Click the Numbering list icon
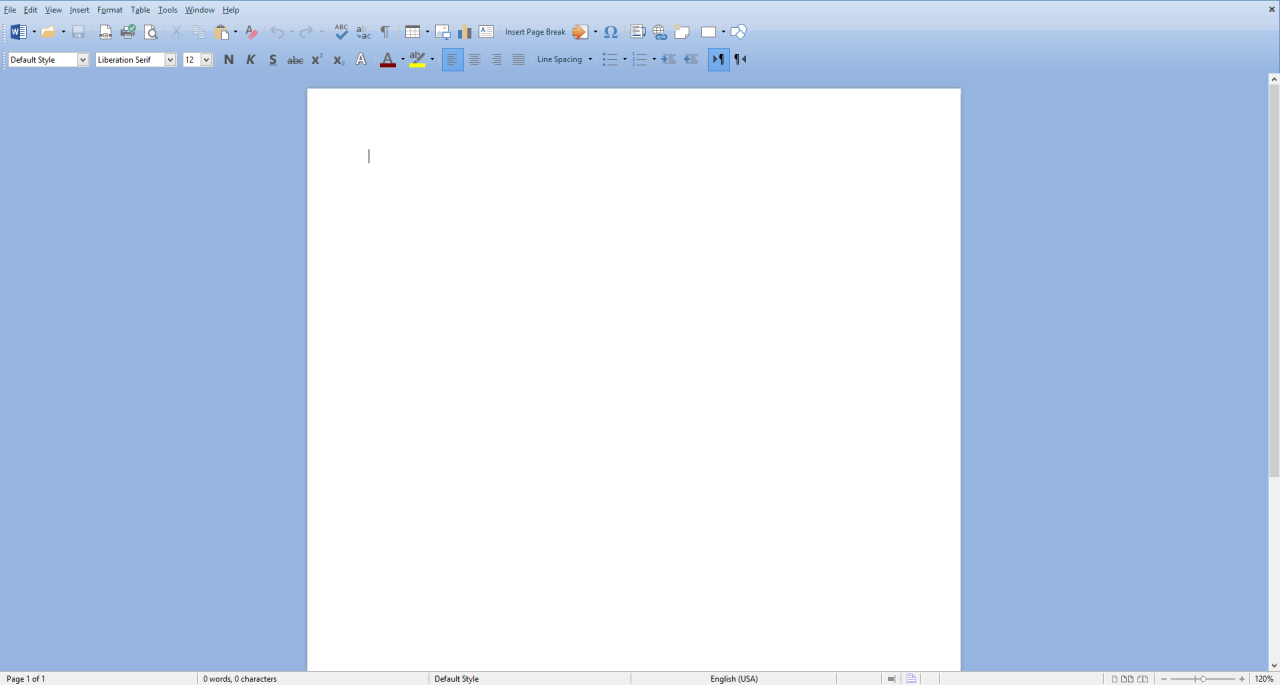Image resolution: width=1280 pixels, height=685 pixels. coord(640,60)
